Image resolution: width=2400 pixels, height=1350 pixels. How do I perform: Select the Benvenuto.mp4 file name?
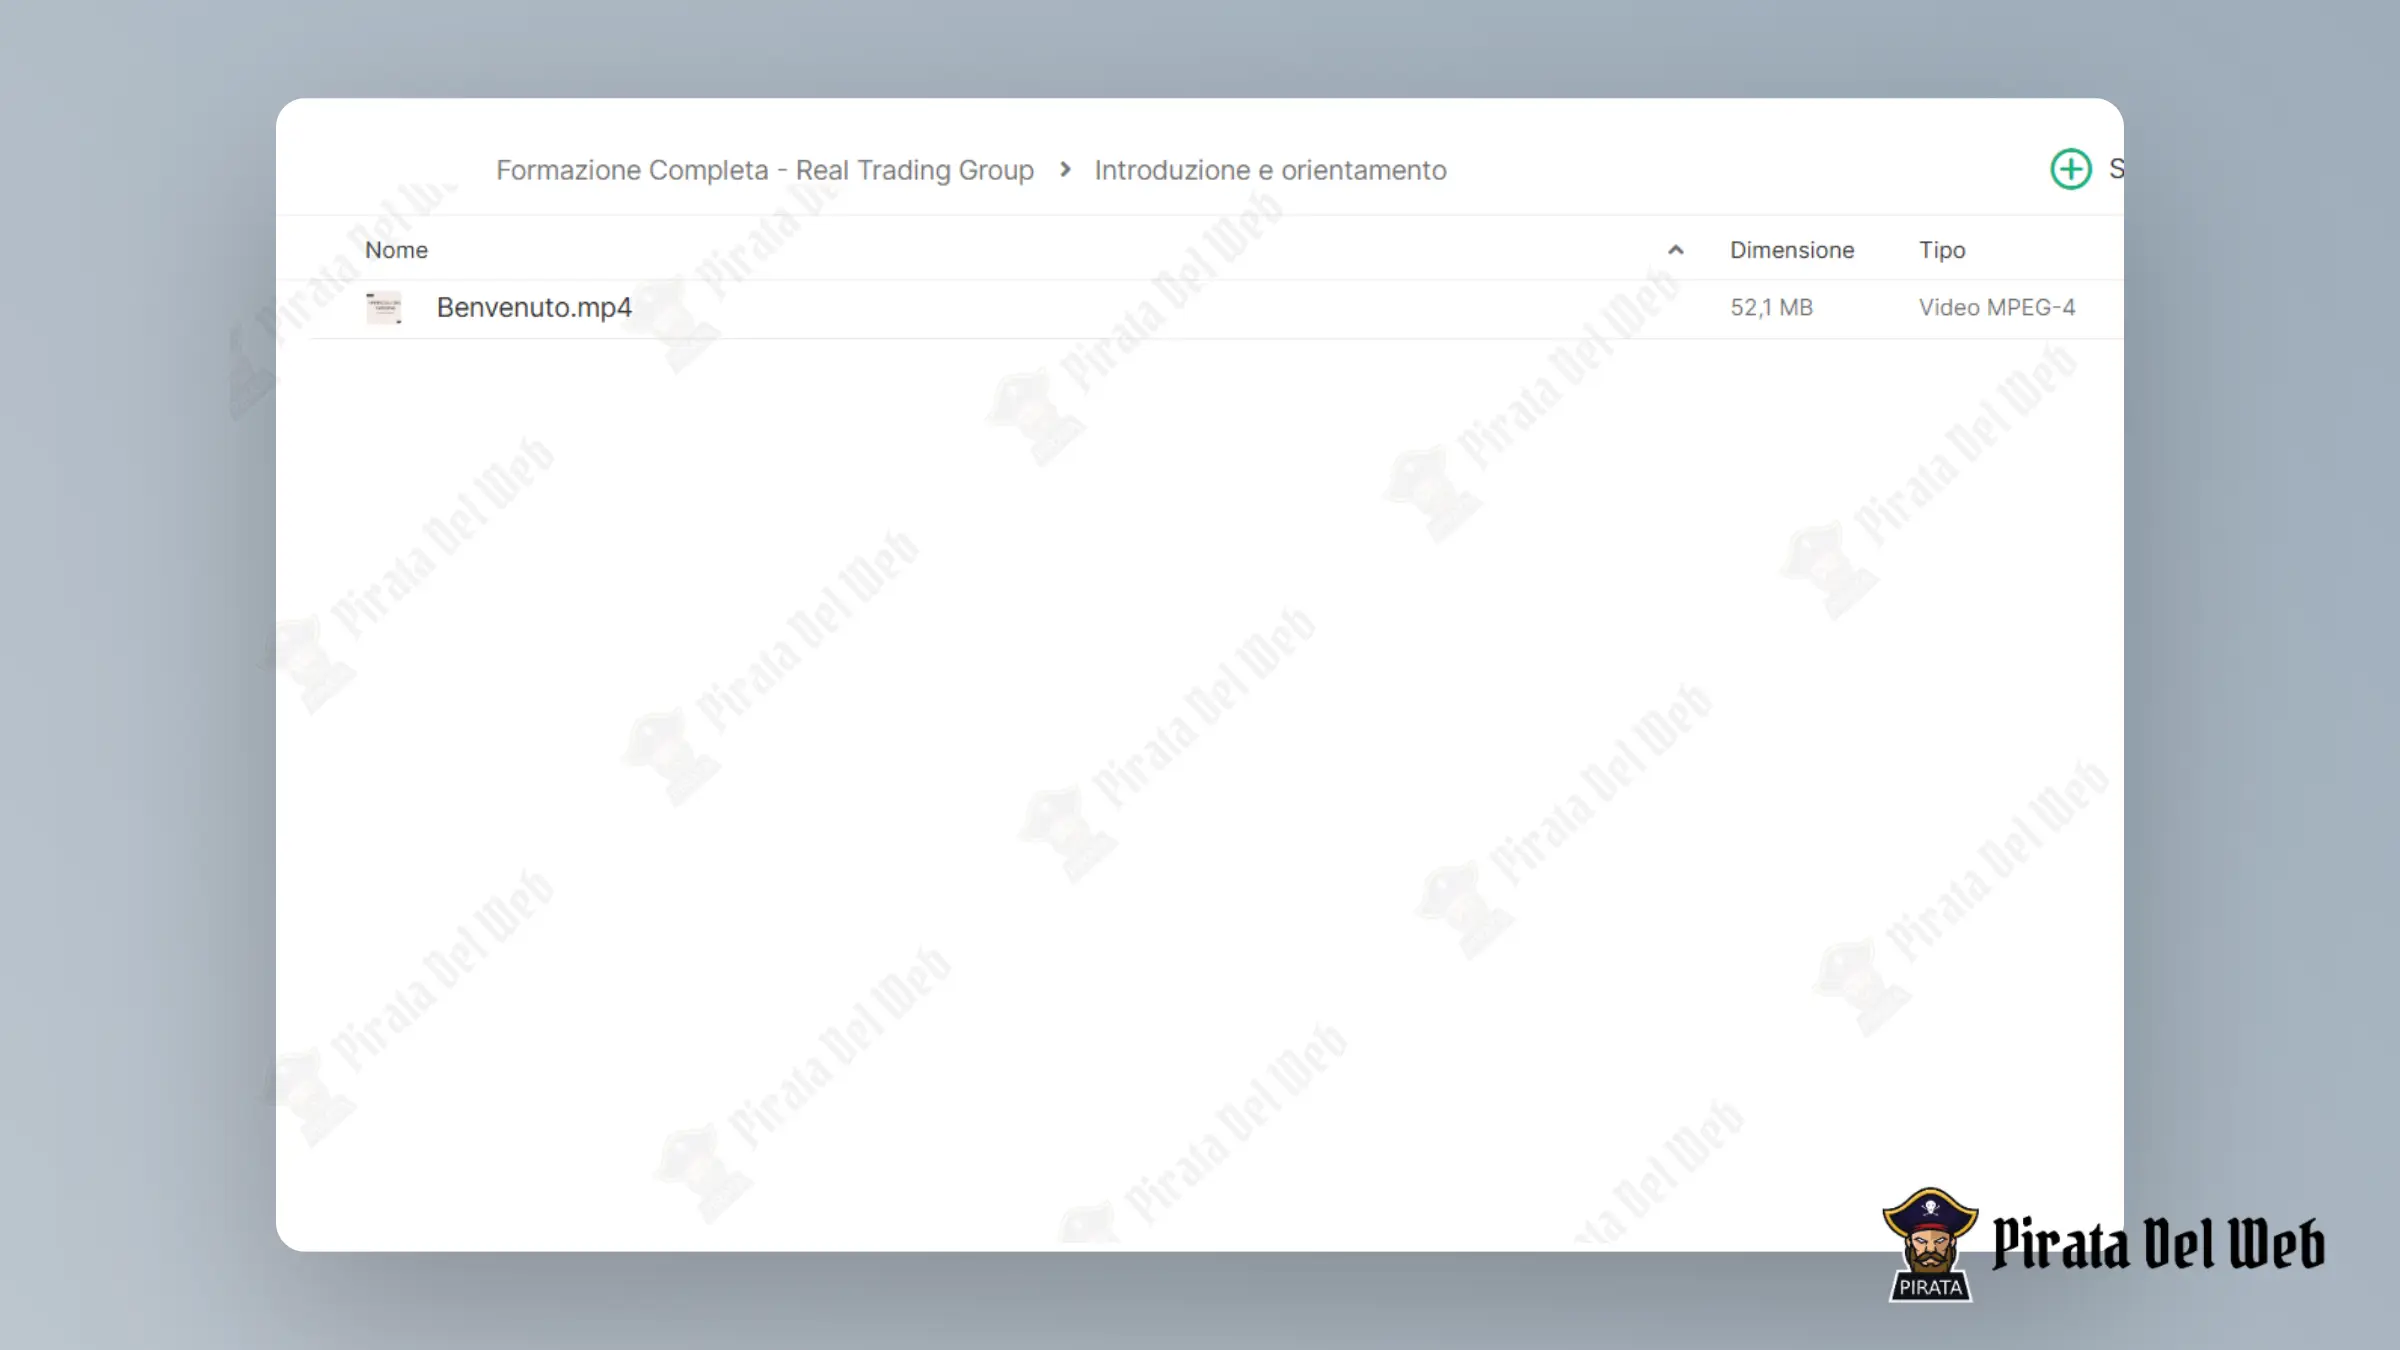tap(534, 307)
